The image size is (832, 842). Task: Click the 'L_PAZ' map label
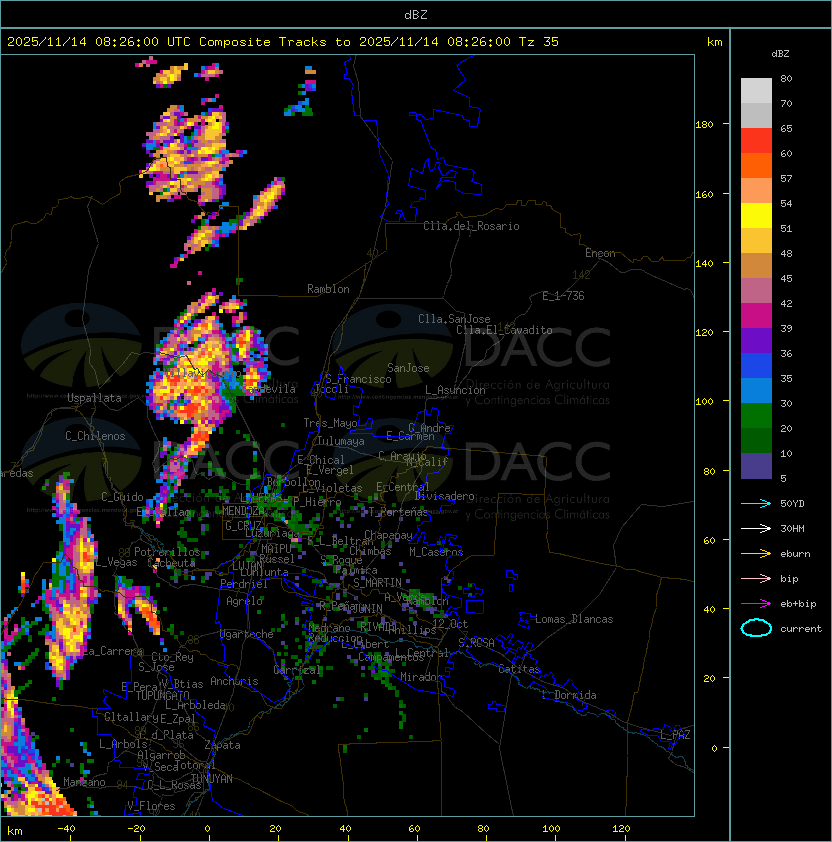click(x=675, y=735)
